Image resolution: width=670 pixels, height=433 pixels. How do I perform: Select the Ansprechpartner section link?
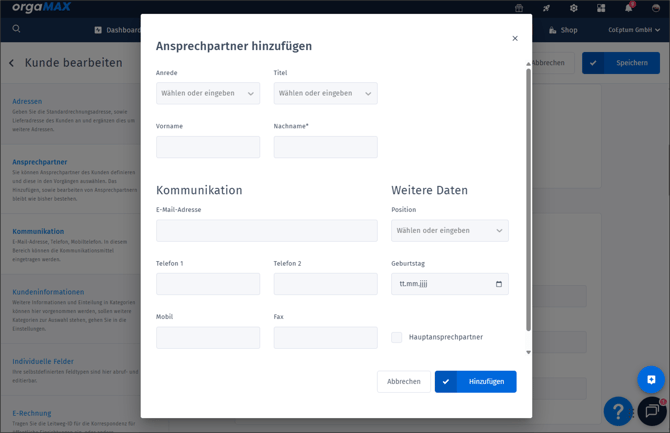tap(40, 162)
